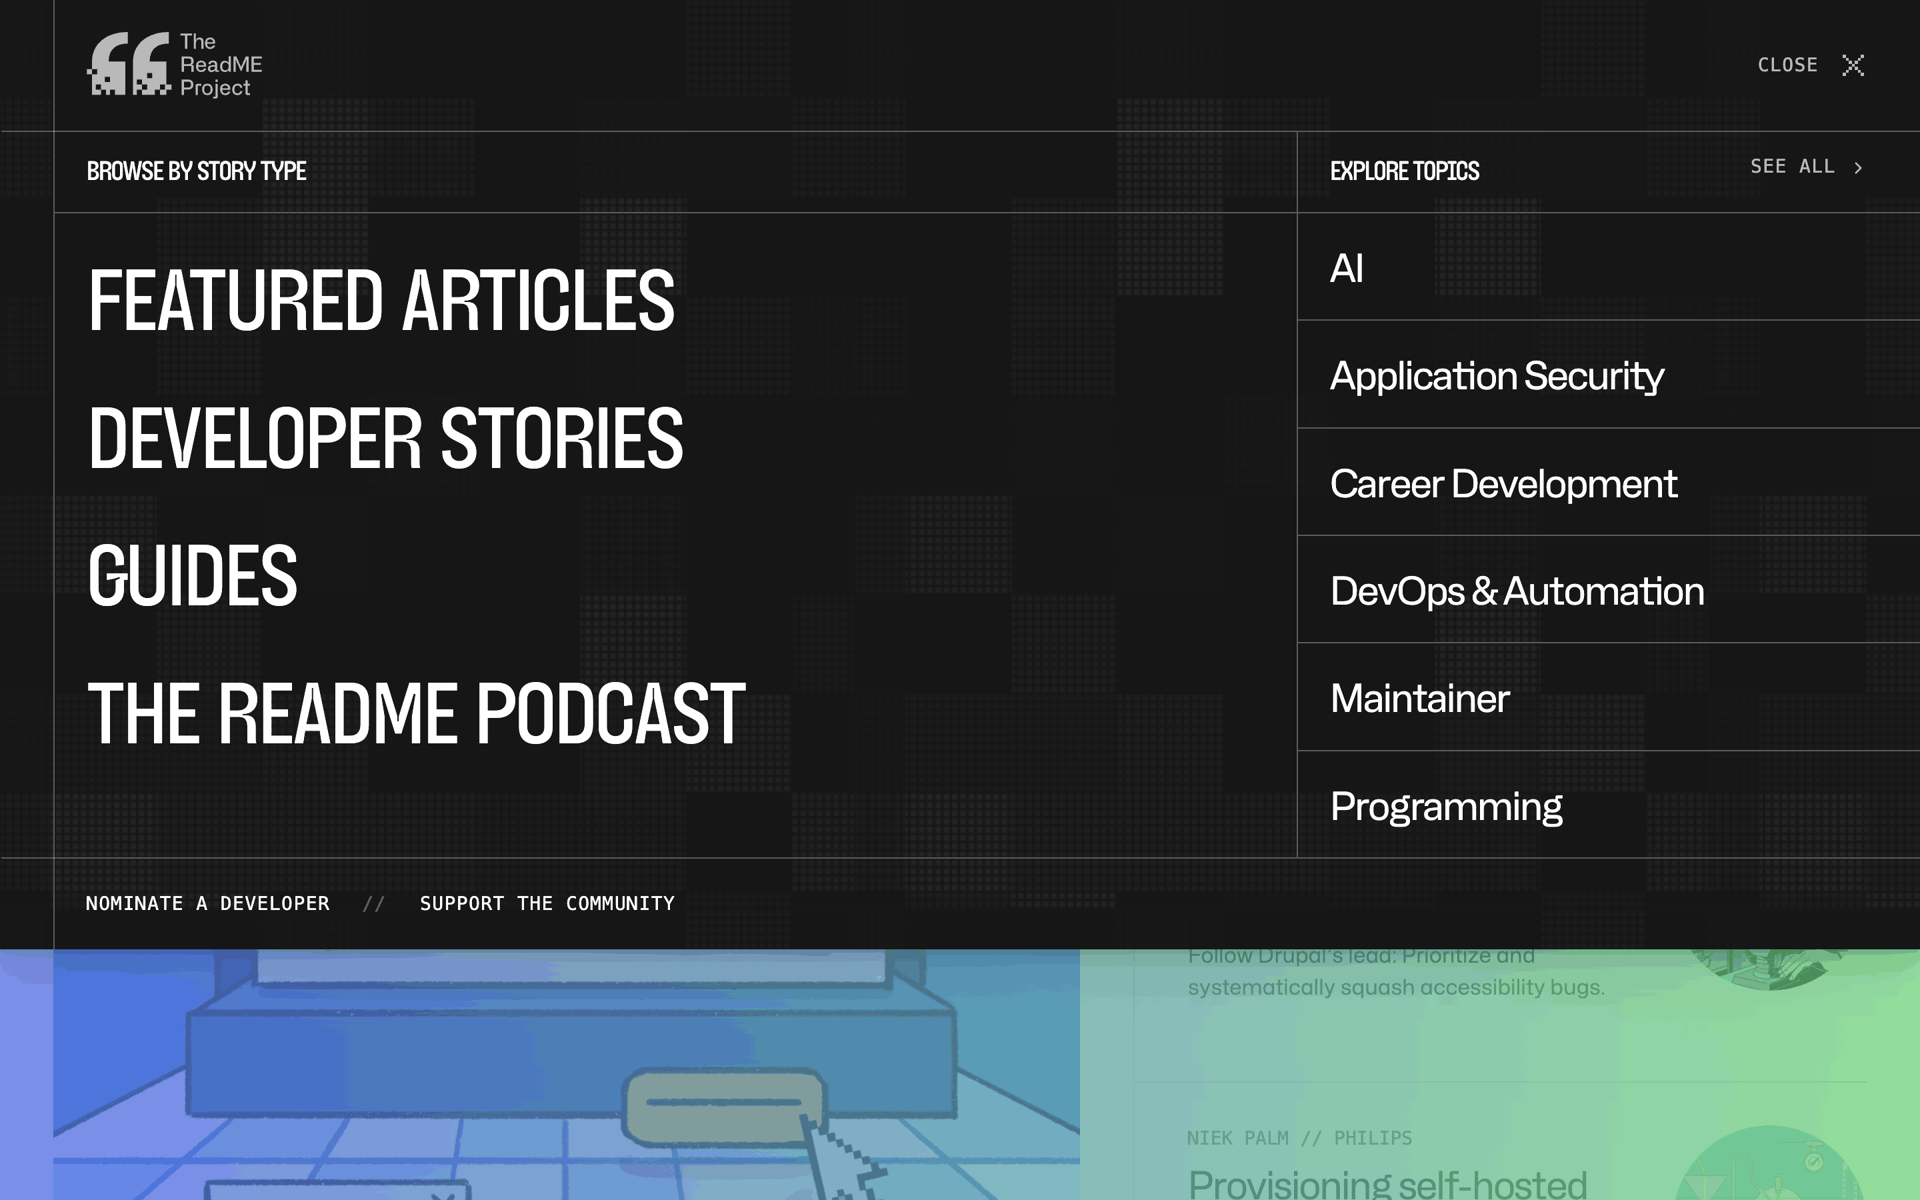Choose the Career Development topic
The width and height of the screenshot is (1920, 1200).
click(1503, 484)
